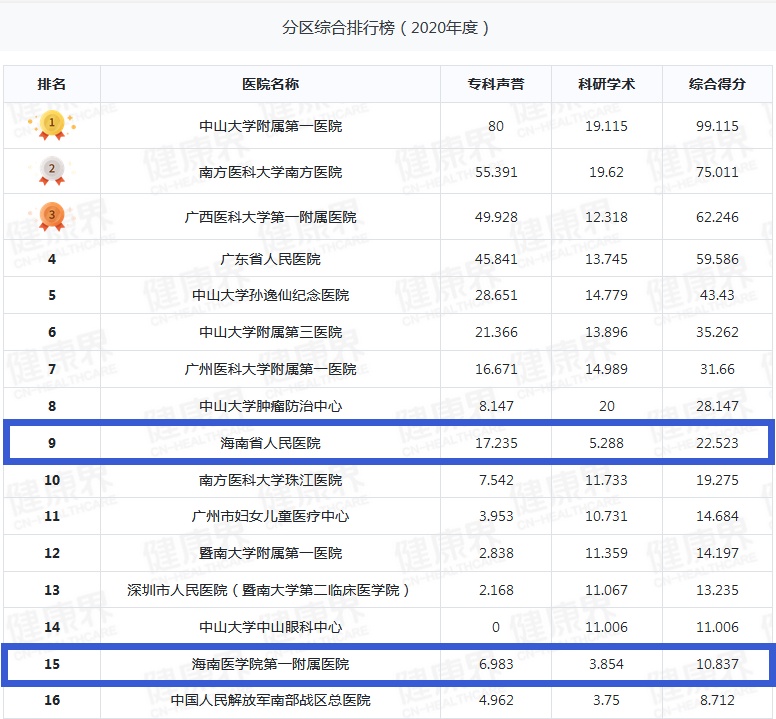Click rank number 4
The width and height of the screenshot is (776, 719).
coord(52,259)
